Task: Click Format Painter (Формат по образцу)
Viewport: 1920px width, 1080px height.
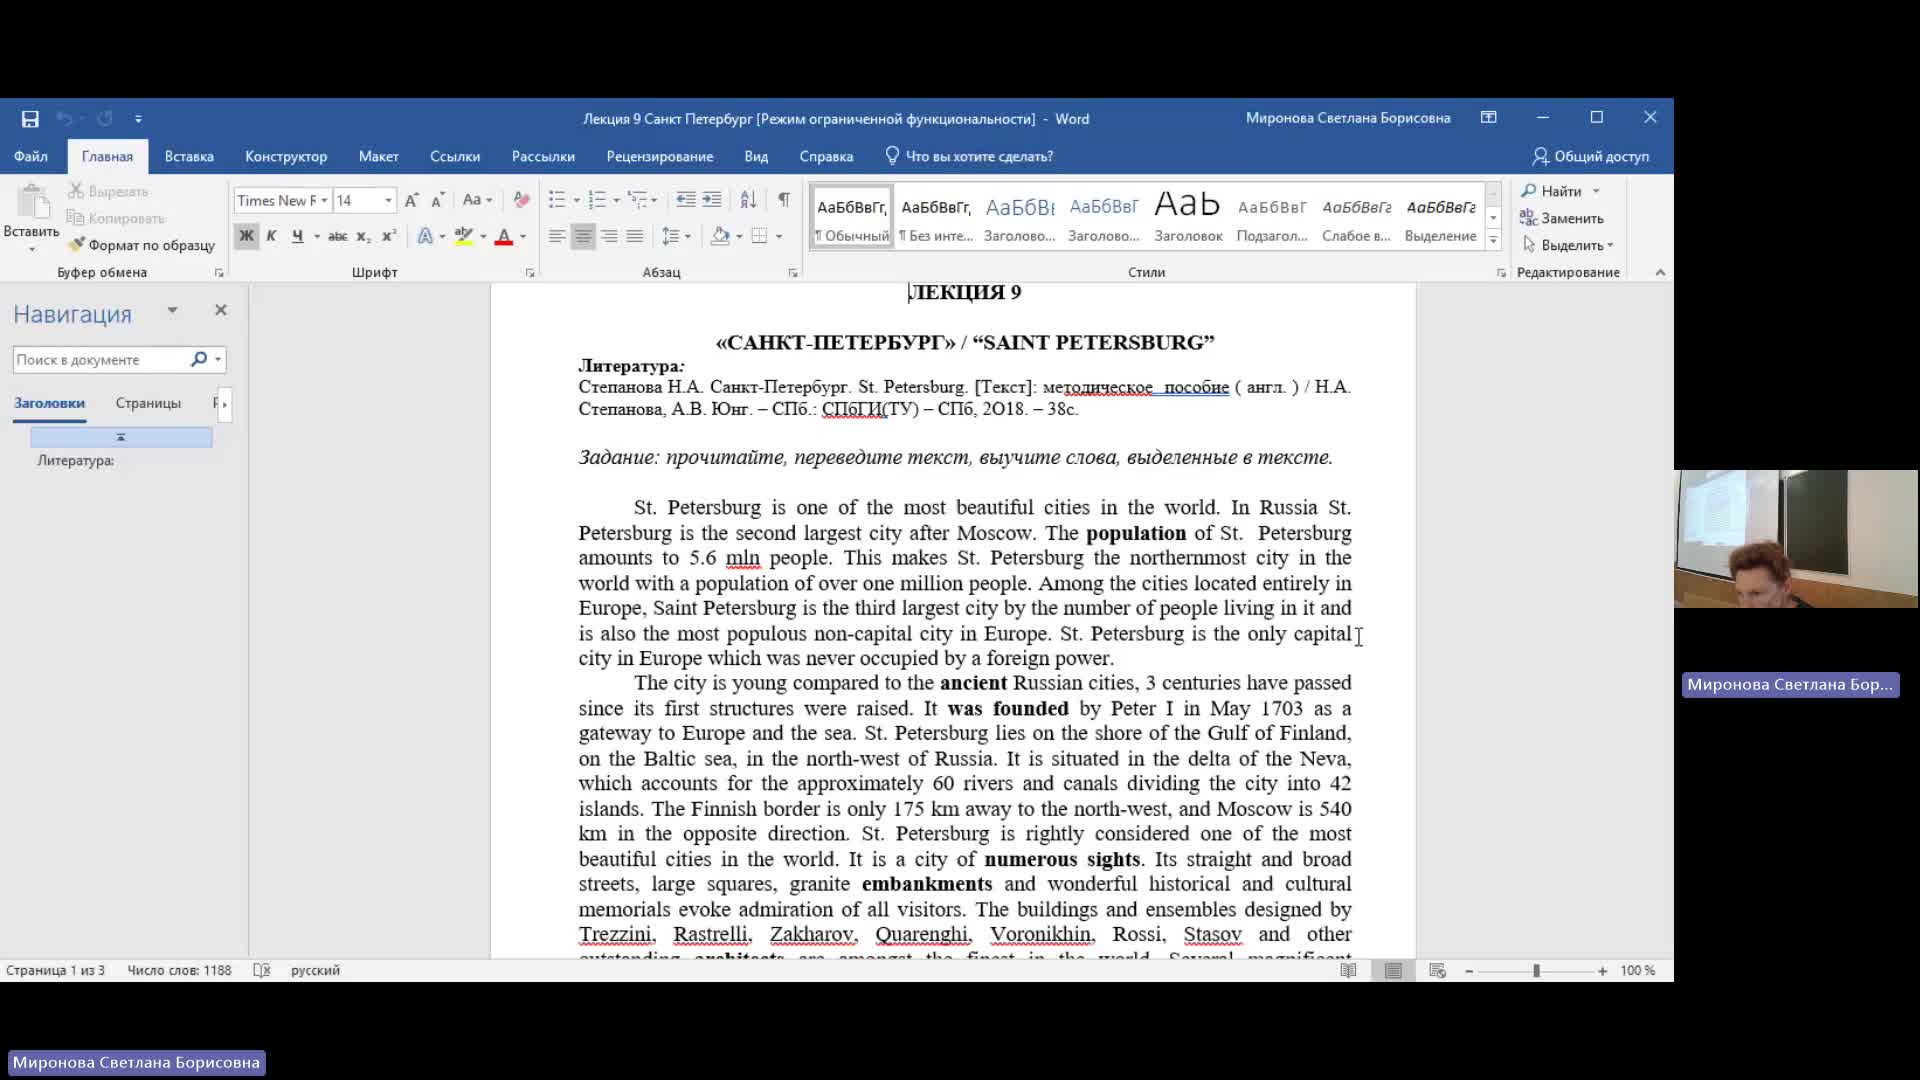Action: 142,245
